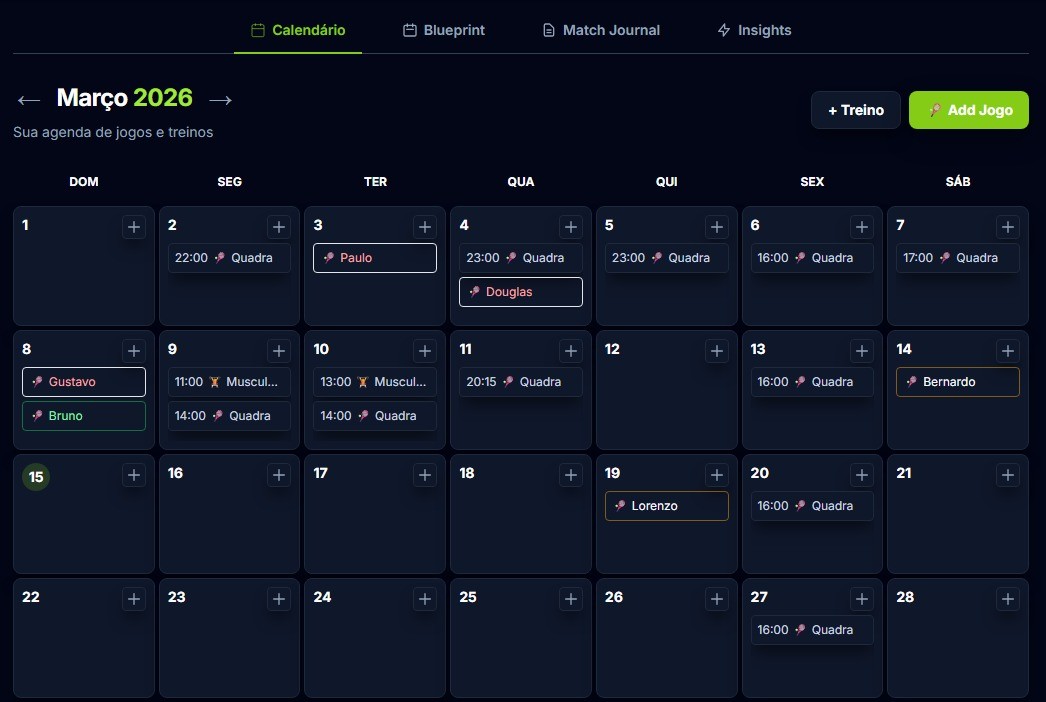Click the + Treino button
Screen dimensions: 1046x702
855,110
